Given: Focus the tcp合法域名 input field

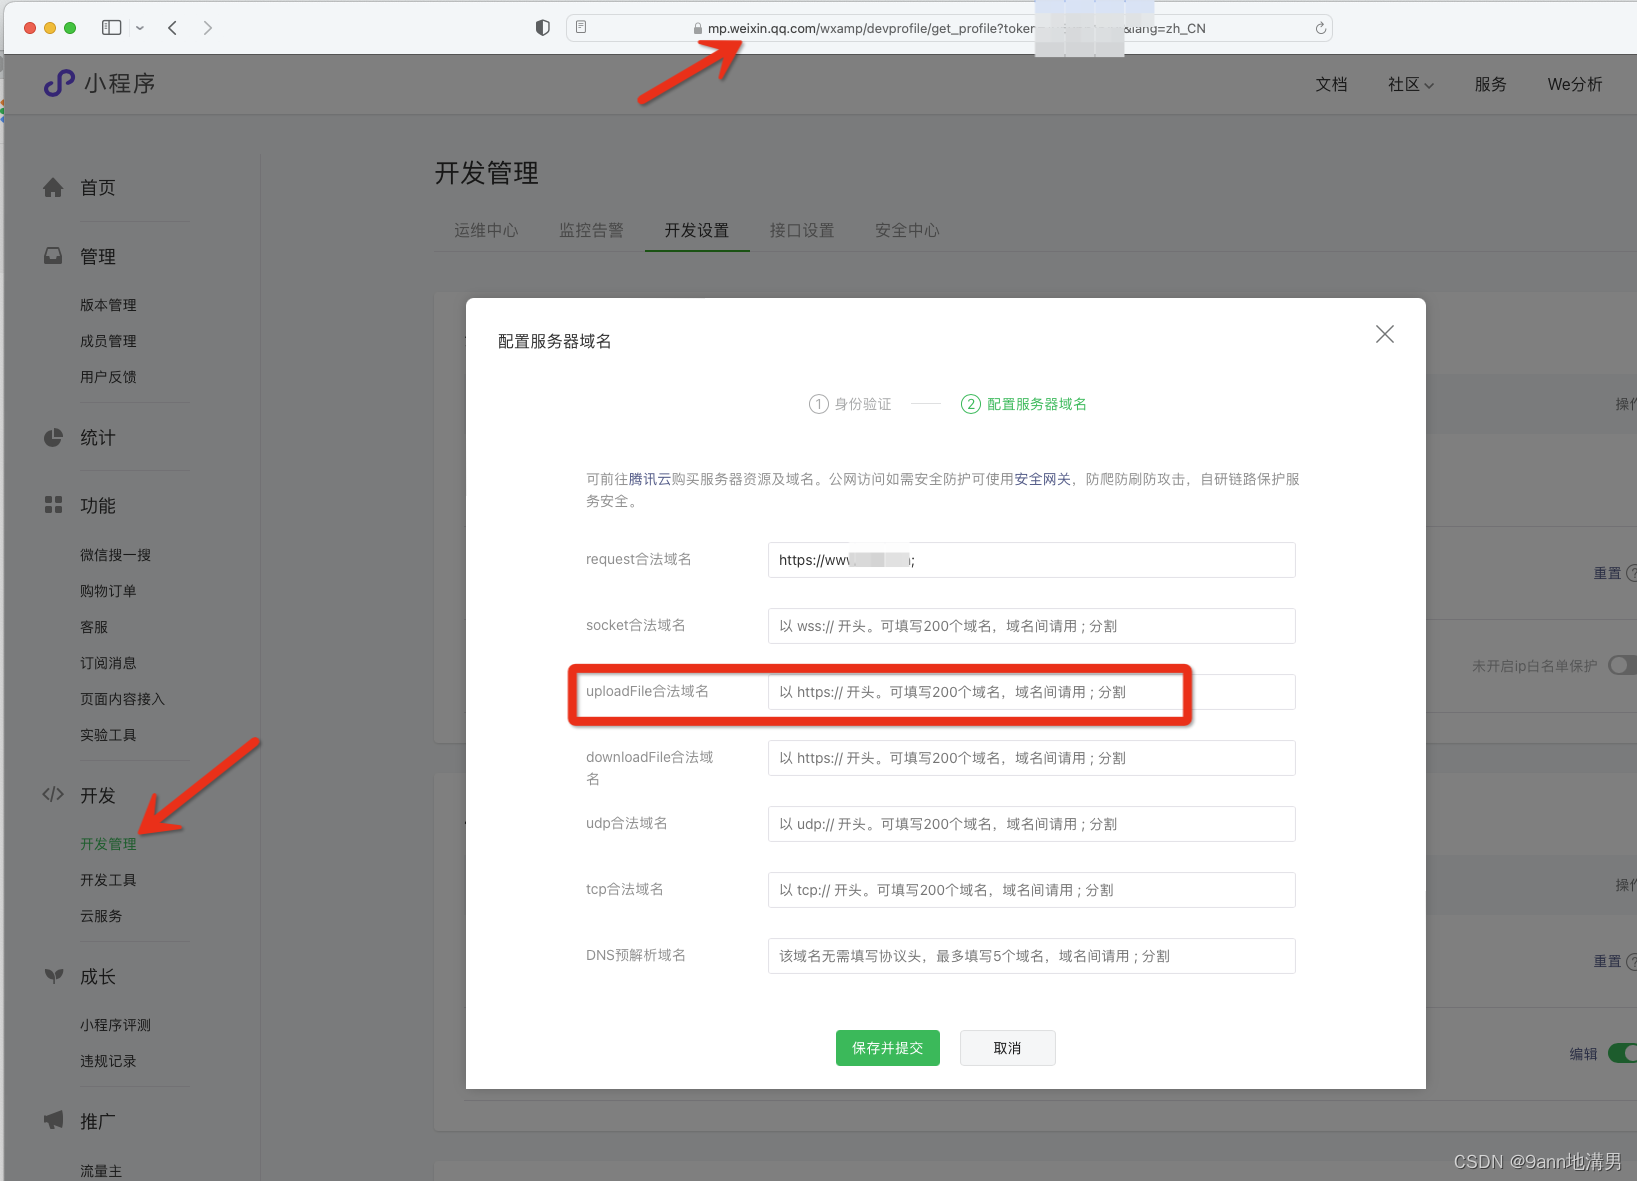Looking at the screenshot, I should point(1032,890).
